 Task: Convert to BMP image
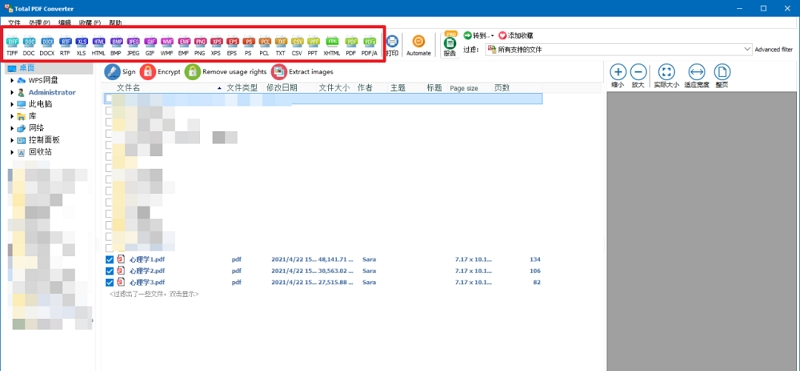[116, 45]
